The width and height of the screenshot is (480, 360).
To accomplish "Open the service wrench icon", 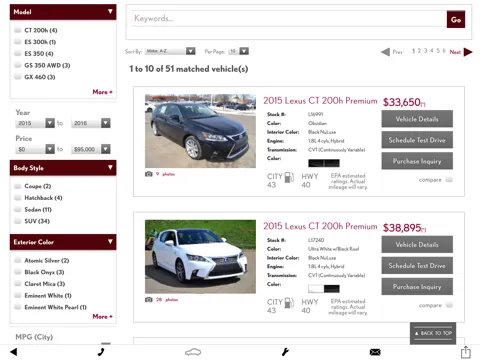I will 285,352.
